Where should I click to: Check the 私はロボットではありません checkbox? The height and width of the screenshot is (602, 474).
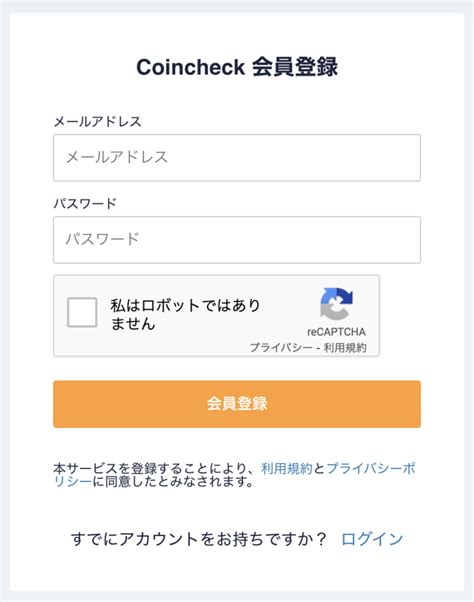pyautogui.click(x=82, y=312)
